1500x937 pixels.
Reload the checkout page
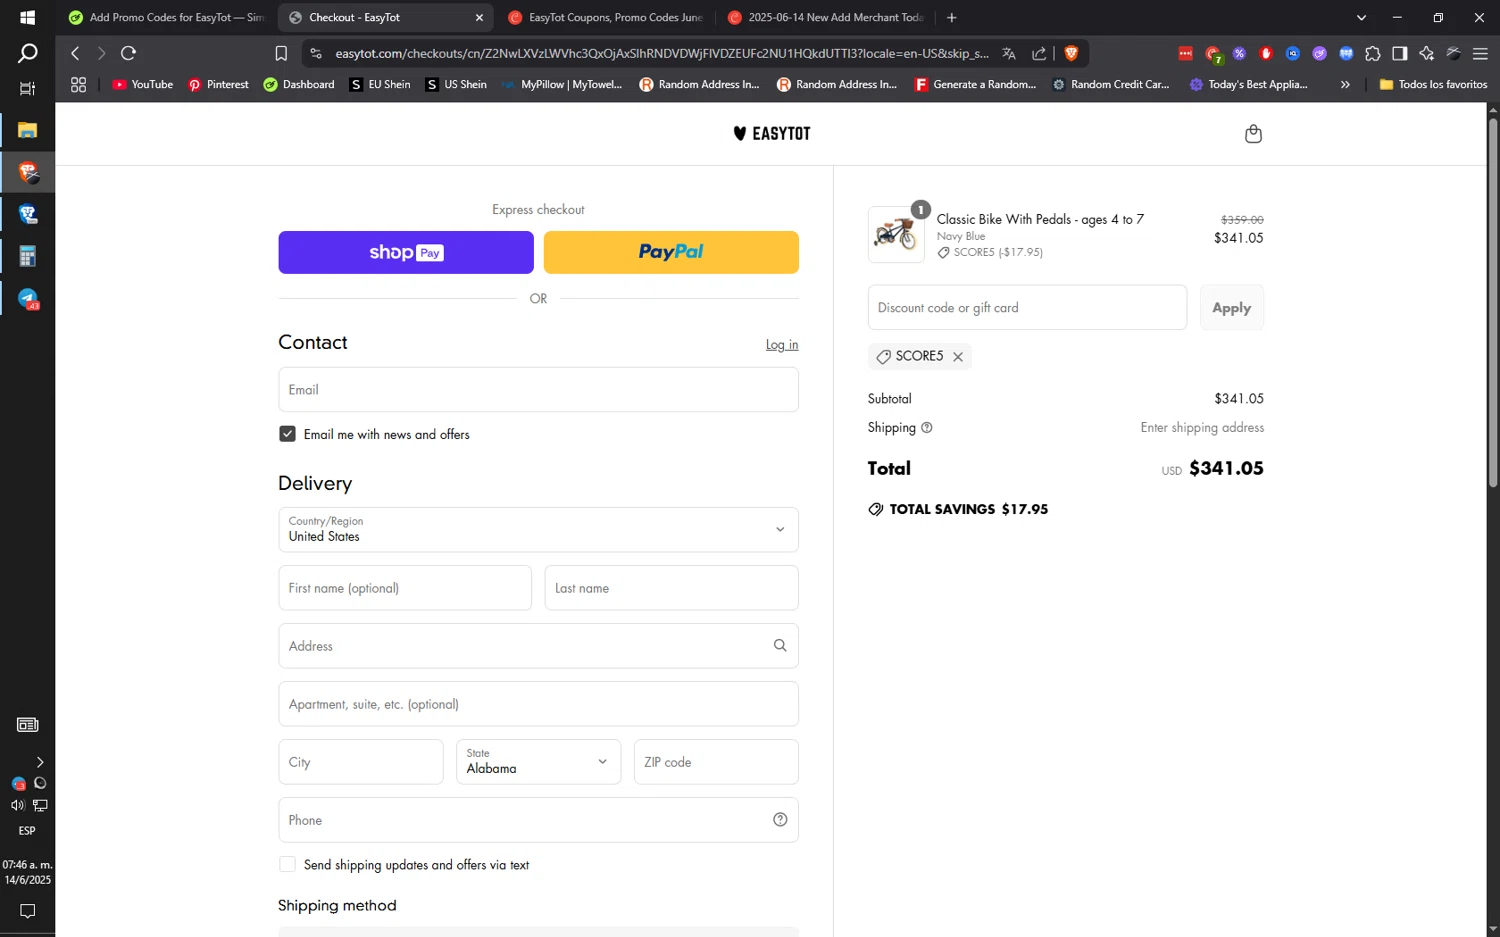pyautogui.click(x=128, y=53)
